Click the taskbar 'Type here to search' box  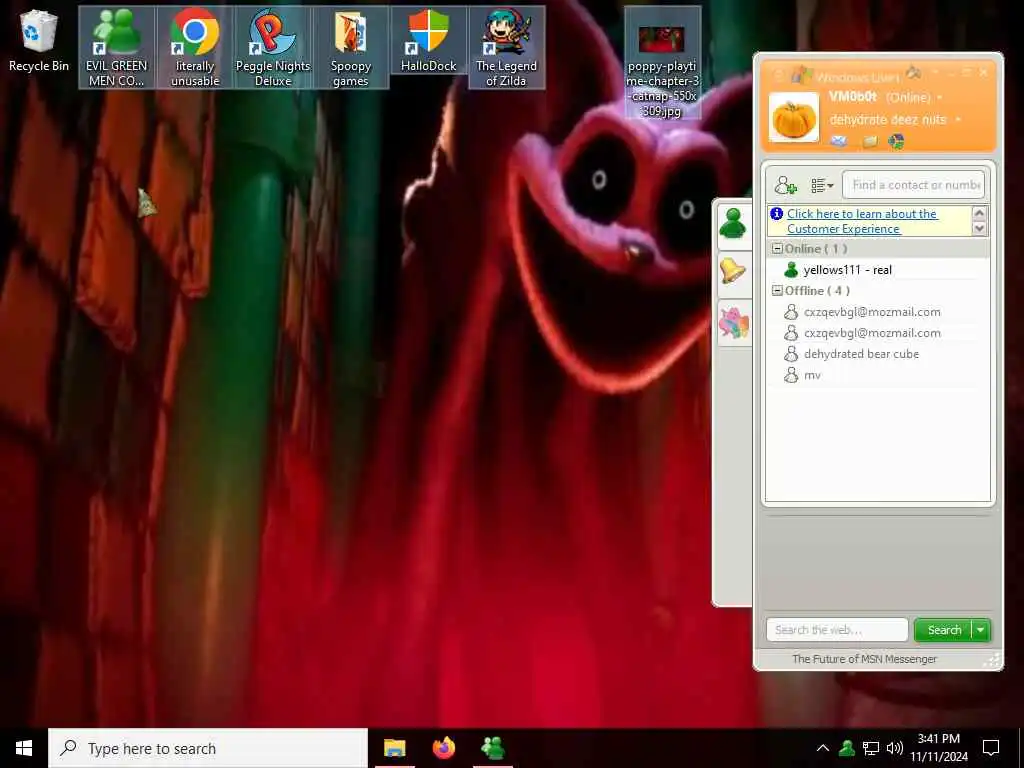pyautogui.click(x=208, y=748)
